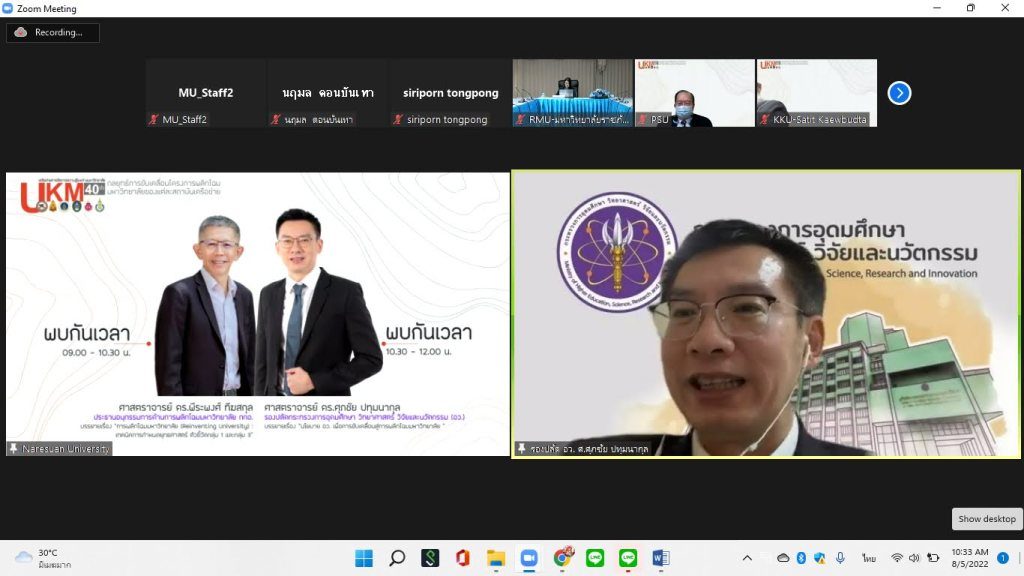The width and height of the screenshot is (1024, 576).
Task: Open the Windows Start menu
Action: [364, 558]
